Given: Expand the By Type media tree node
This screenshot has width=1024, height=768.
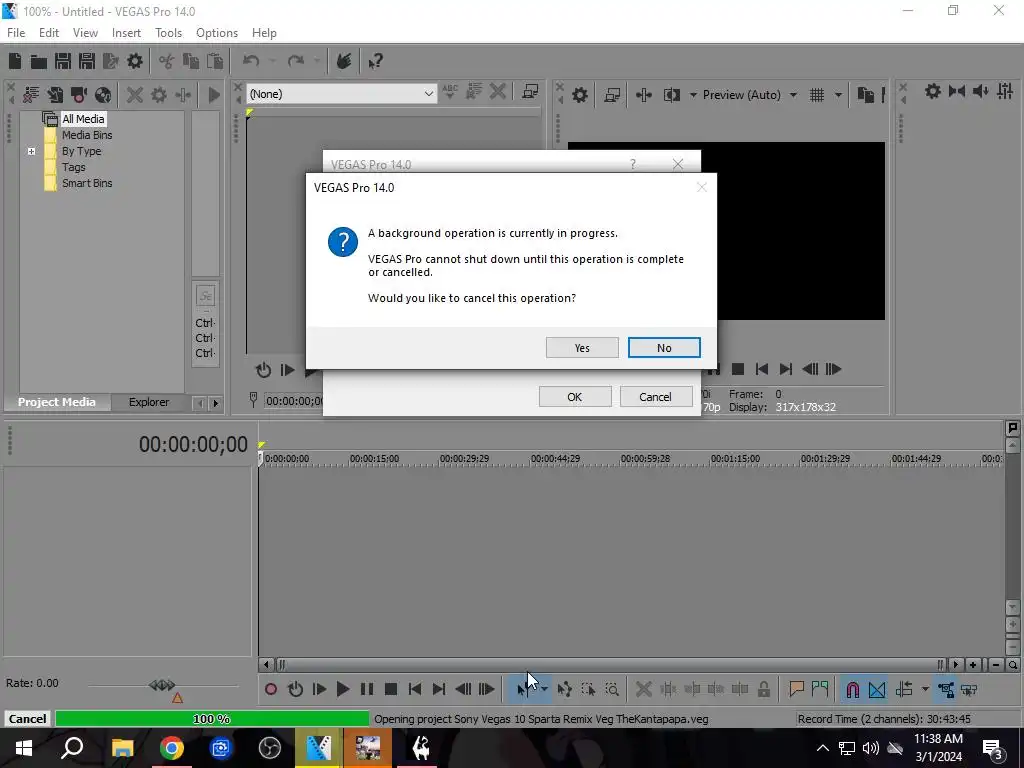Looking at the screenshot, I should [x=31, y=152].
